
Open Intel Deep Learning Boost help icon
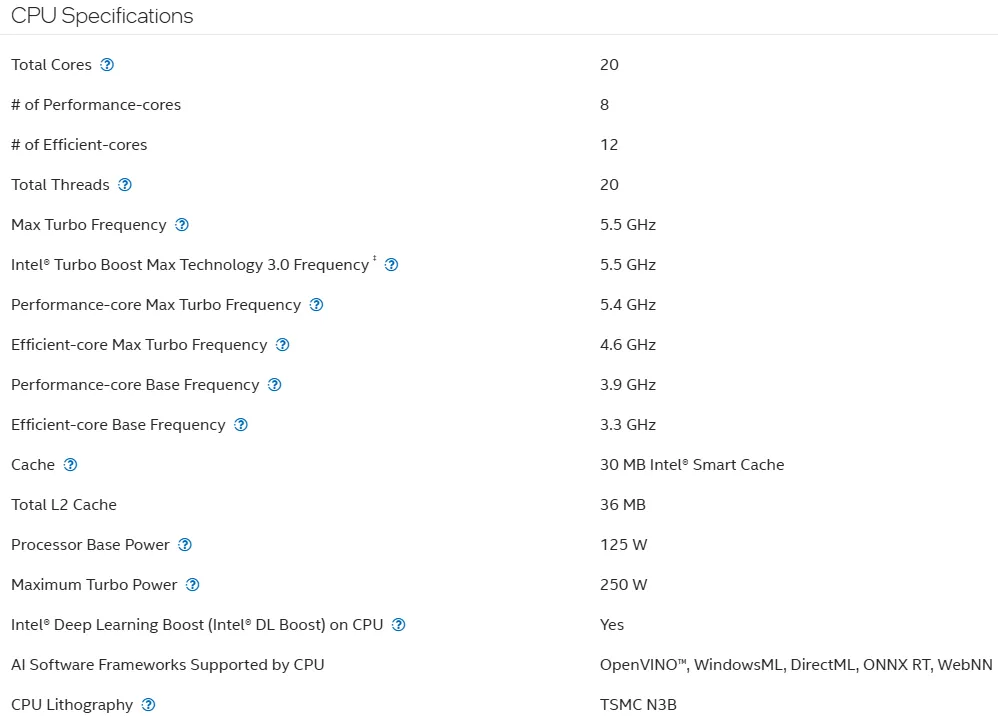tap(398, 625)
